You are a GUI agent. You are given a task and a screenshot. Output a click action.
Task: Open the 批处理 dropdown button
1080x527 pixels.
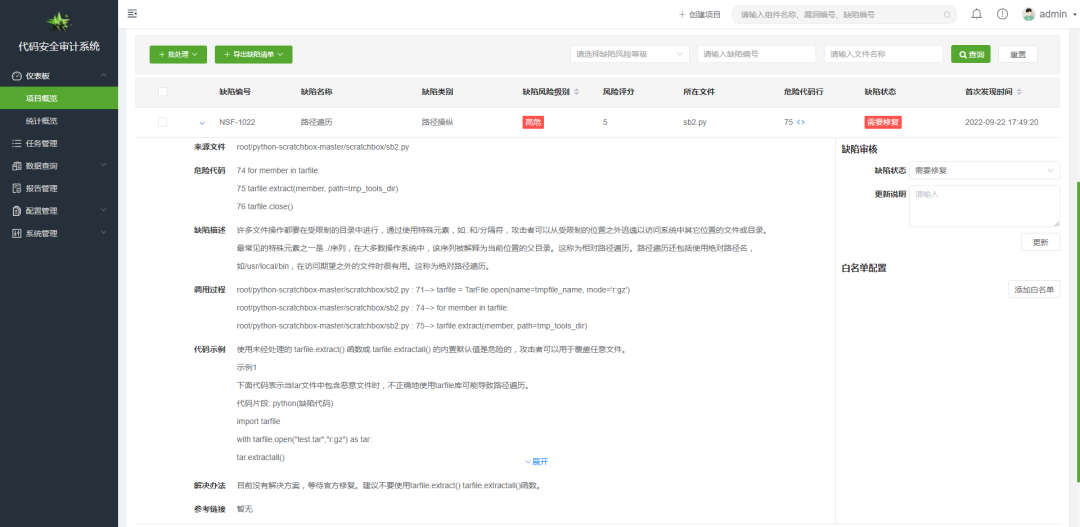point(178,54)
